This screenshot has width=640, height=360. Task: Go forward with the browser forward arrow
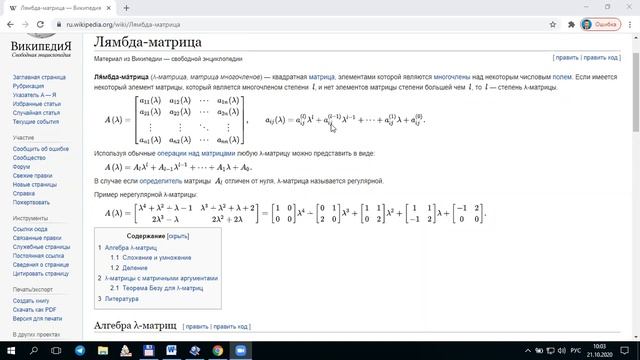(25, 24)
